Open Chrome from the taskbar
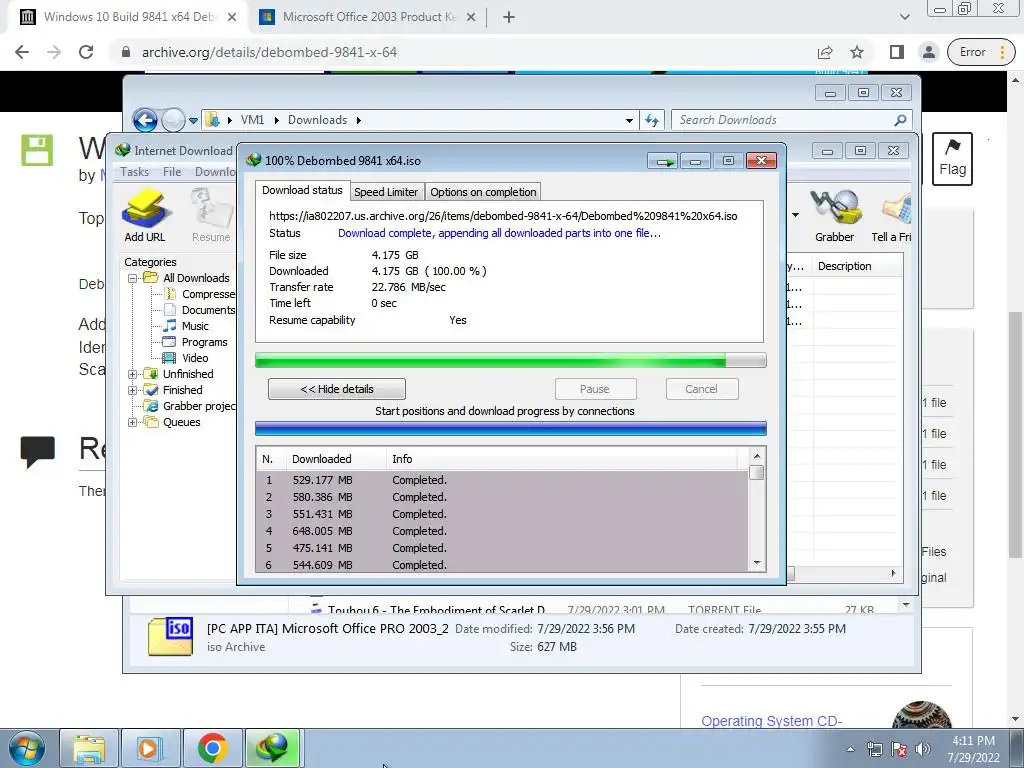Viewport: 1024px width, 768px height. tap(212, 748)
